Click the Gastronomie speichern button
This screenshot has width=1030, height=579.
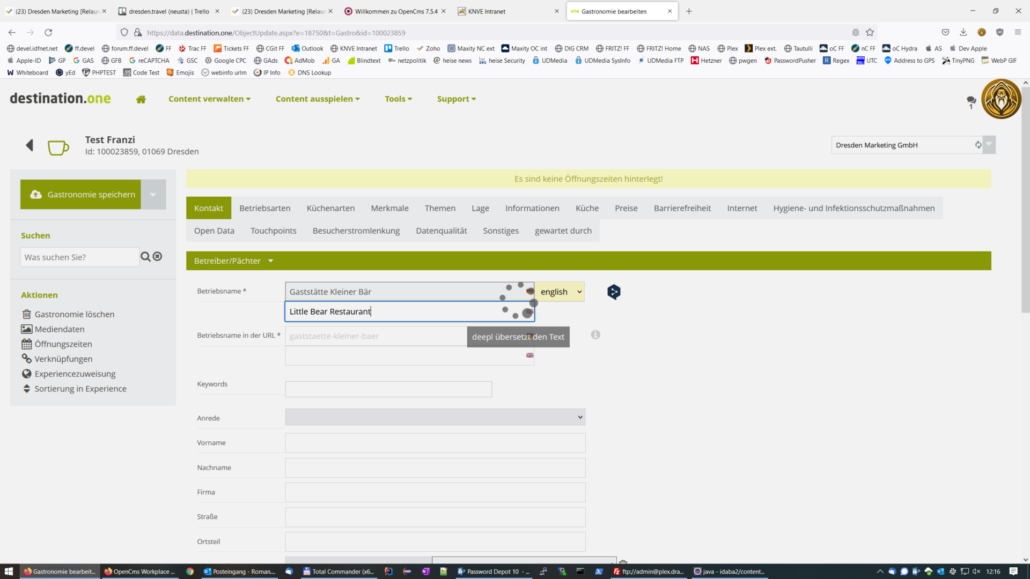[81, 195]
